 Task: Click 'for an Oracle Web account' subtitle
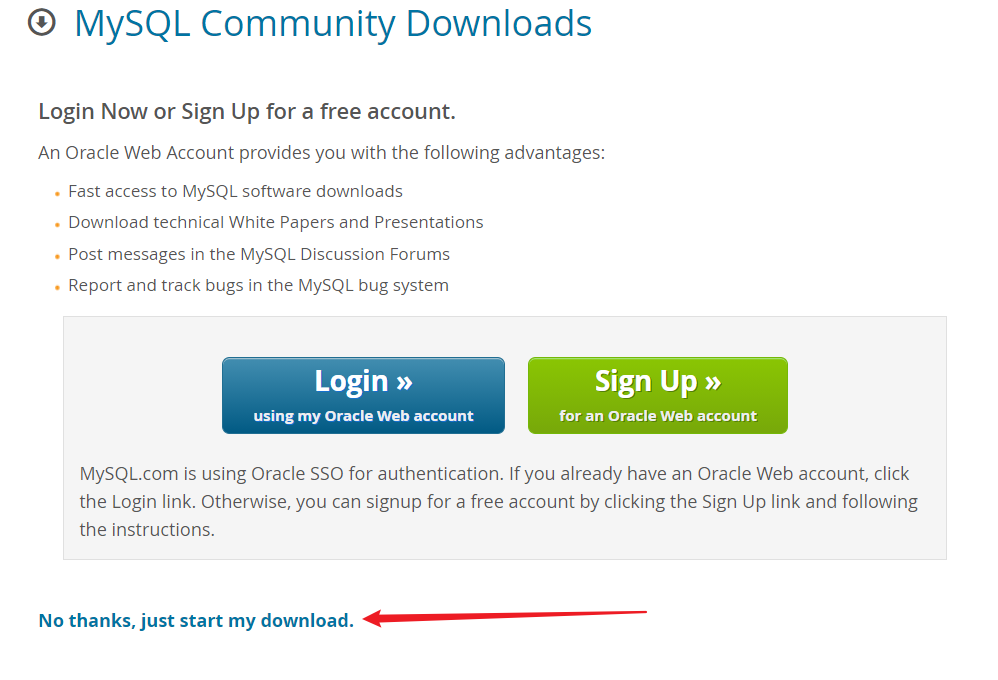[658, 416]
